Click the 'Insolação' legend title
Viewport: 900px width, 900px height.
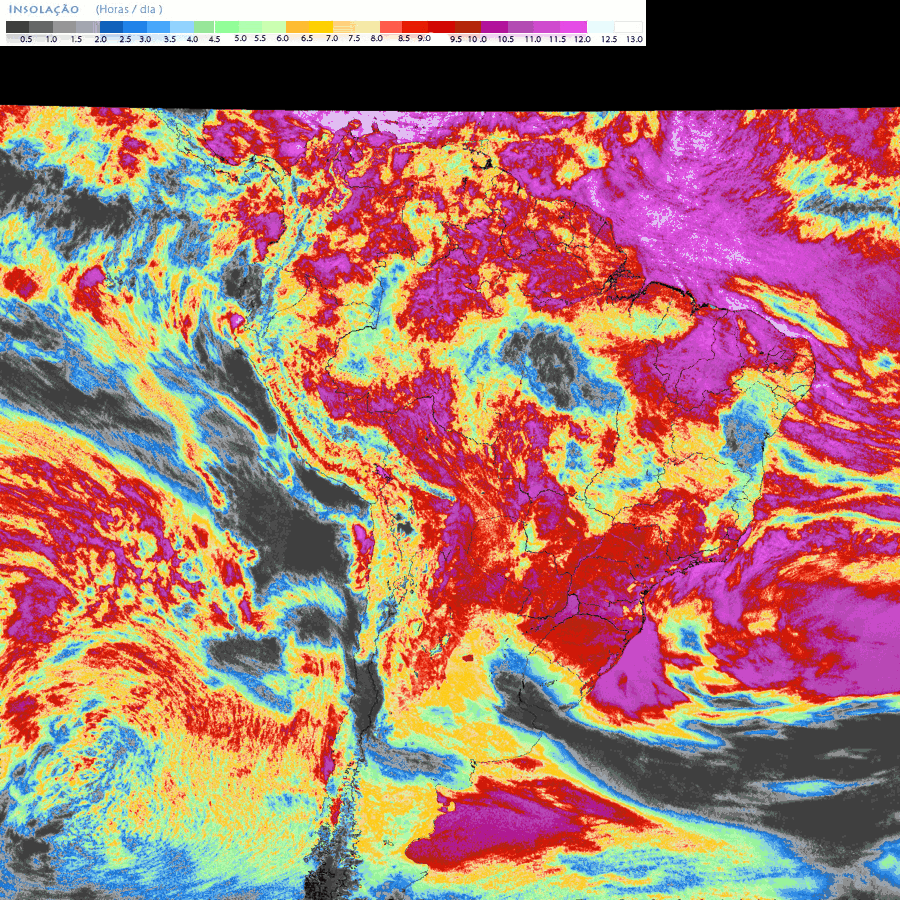44,9
